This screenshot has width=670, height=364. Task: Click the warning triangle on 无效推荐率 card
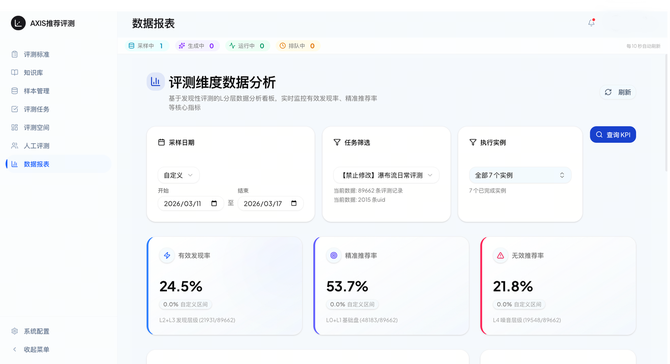[x=500, y=255]
